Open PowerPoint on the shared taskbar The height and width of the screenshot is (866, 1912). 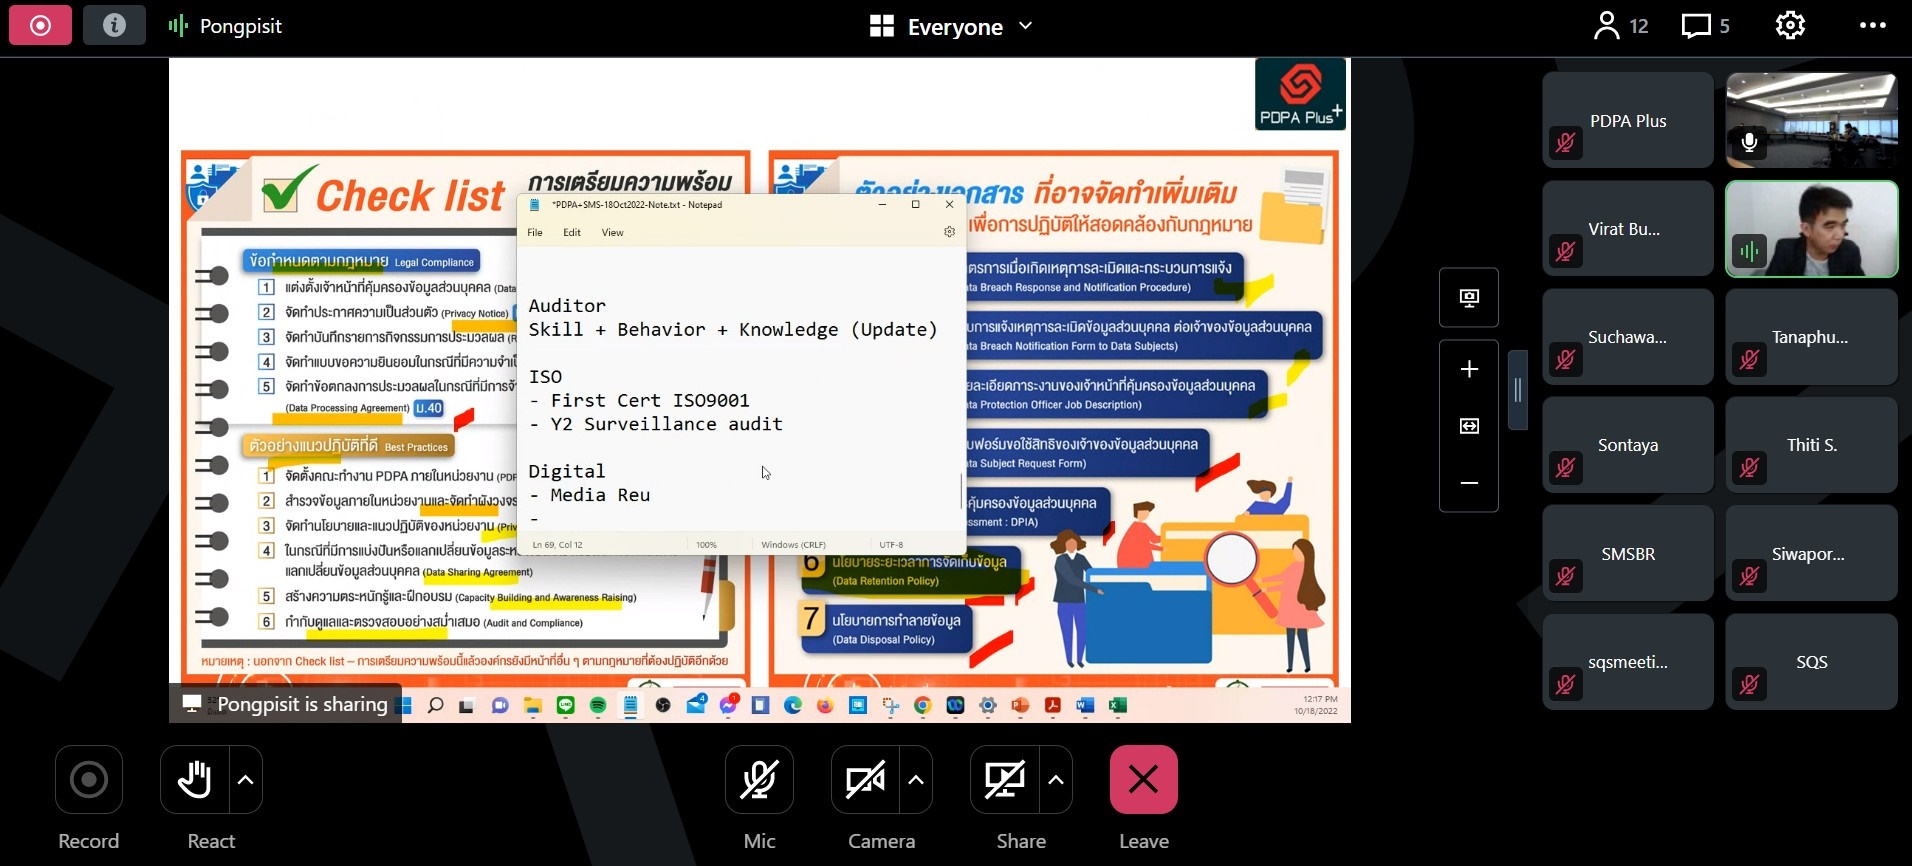(x=1020, y=705)
